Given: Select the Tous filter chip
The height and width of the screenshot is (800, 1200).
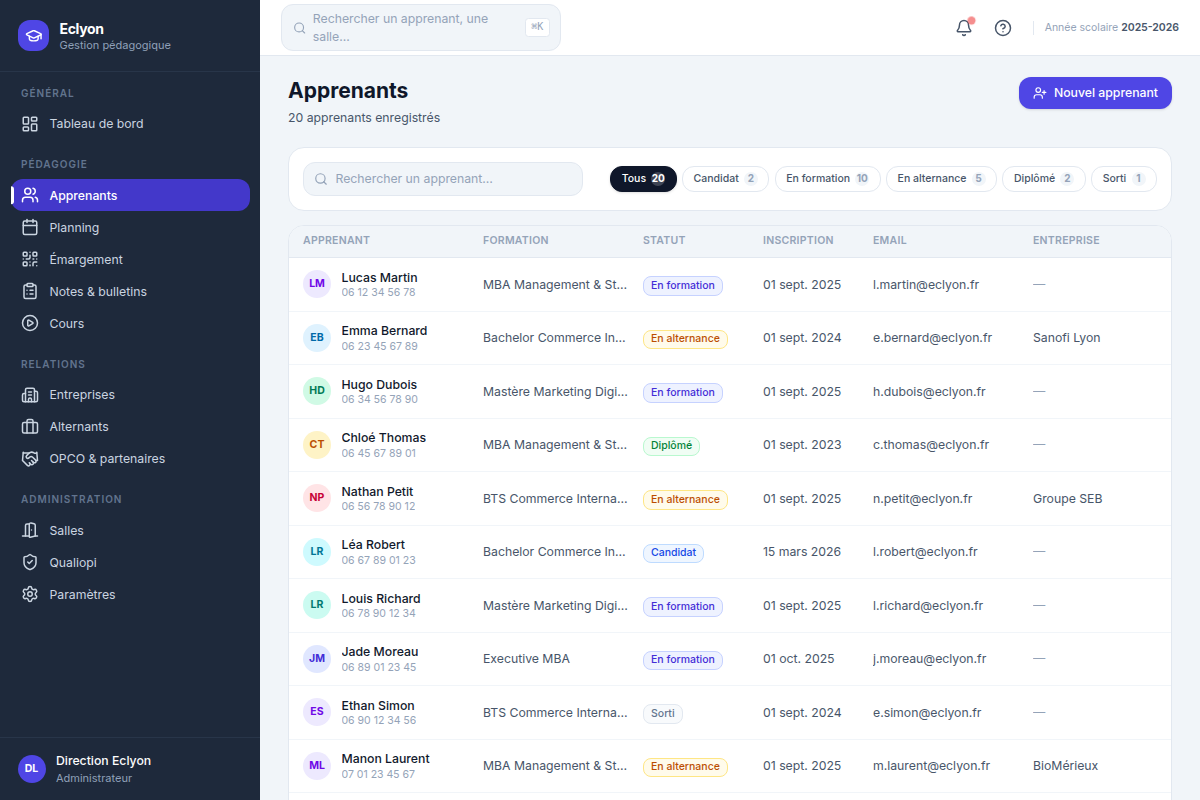Looking at the screenshot, I should pyautogui.click(x=643, y=179).
